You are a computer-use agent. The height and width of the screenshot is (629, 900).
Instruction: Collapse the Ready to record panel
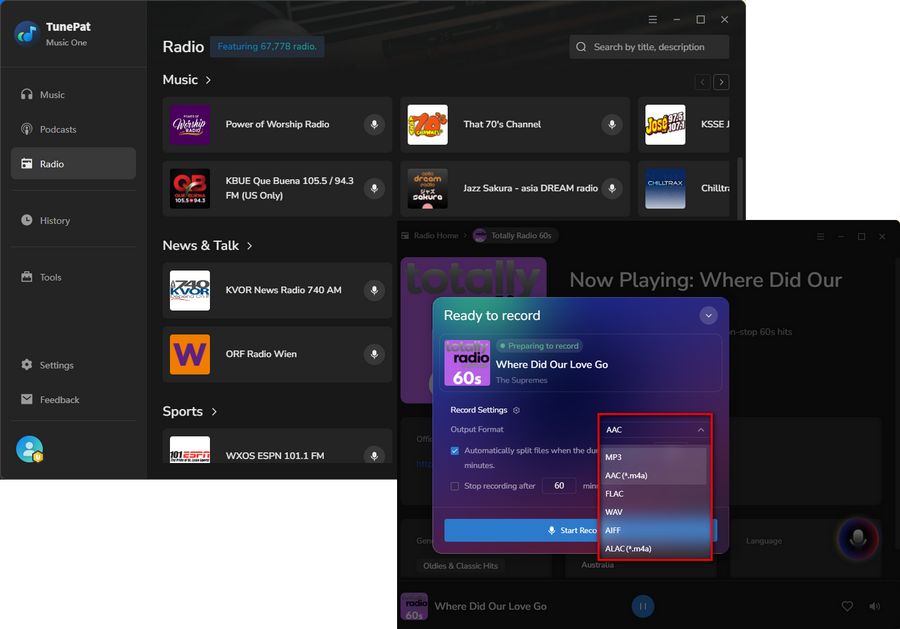708,315
